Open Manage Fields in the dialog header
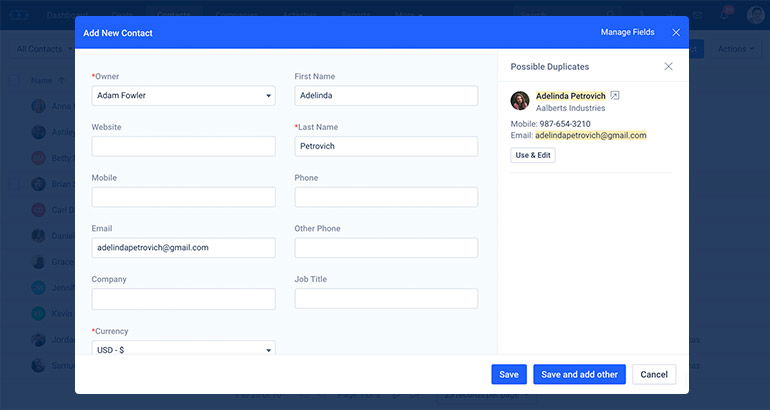This screenshot has height=410, width=770. (627, 32)
